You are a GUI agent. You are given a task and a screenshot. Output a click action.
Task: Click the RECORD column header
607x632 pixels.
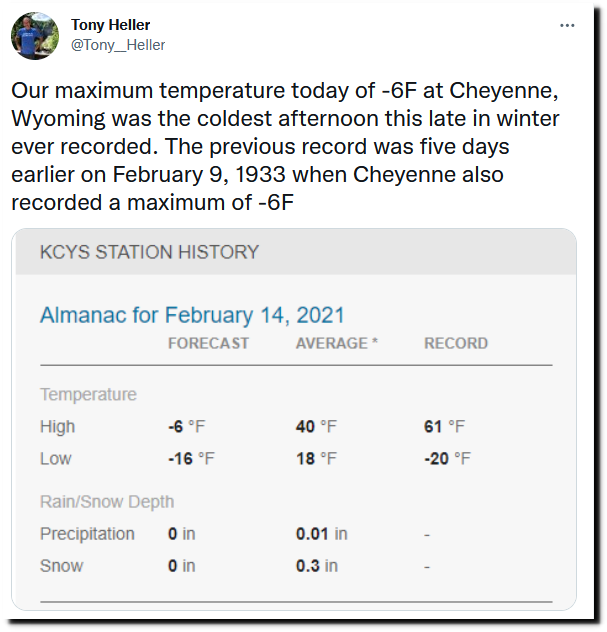point(456,343)
